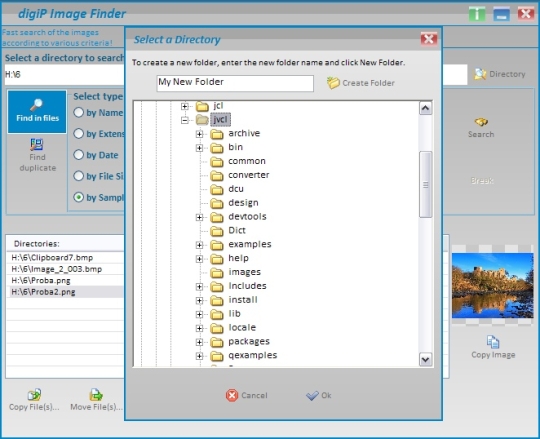Expand the Includes tree node
This screenshot has height=439, width=540.
199,286
